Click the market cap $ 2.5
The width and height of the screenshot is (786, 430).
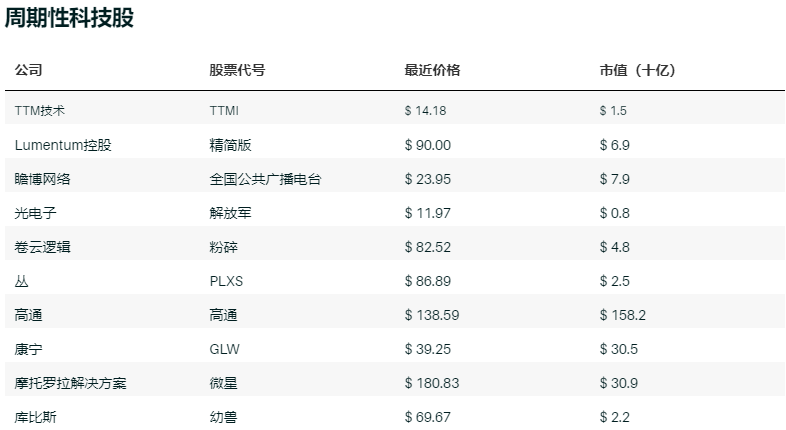point(615,282)
